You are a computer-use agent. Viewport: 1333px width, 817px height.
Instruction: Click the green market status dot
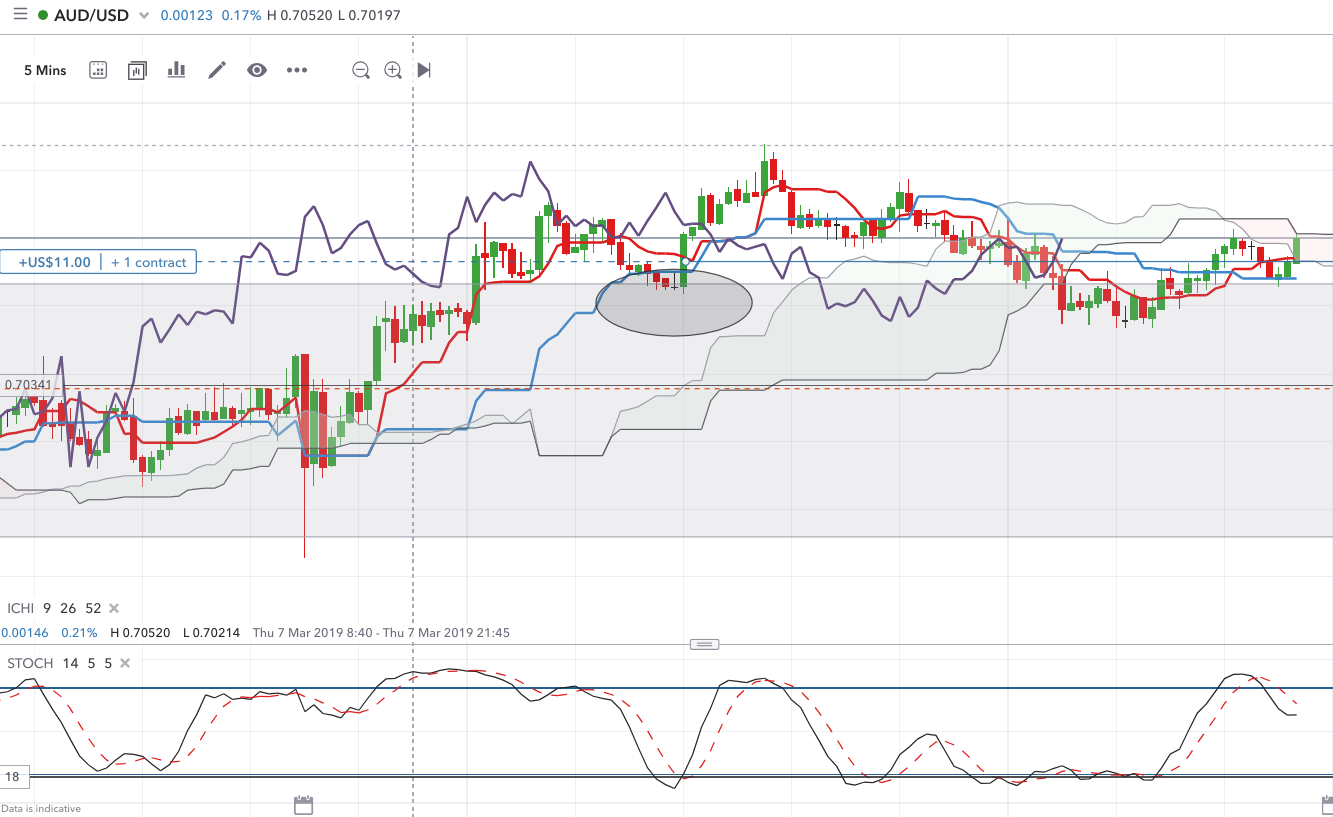pos(42,16)
